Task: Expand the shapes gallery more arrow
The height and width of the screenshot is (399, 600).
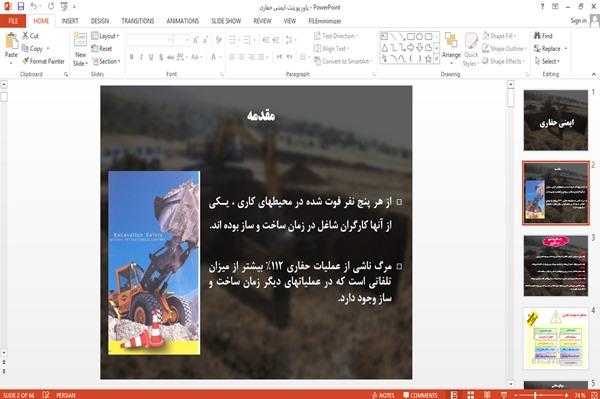Action: point(437,59)
